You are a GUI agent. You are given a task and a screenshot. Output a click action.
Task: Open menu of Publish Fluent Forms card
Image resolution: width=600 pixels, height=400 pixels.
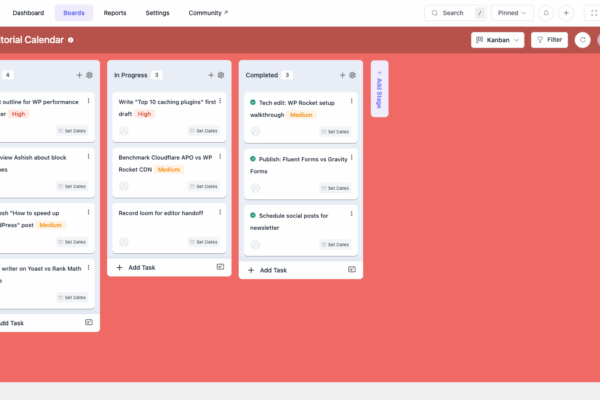tap(351, 157)
